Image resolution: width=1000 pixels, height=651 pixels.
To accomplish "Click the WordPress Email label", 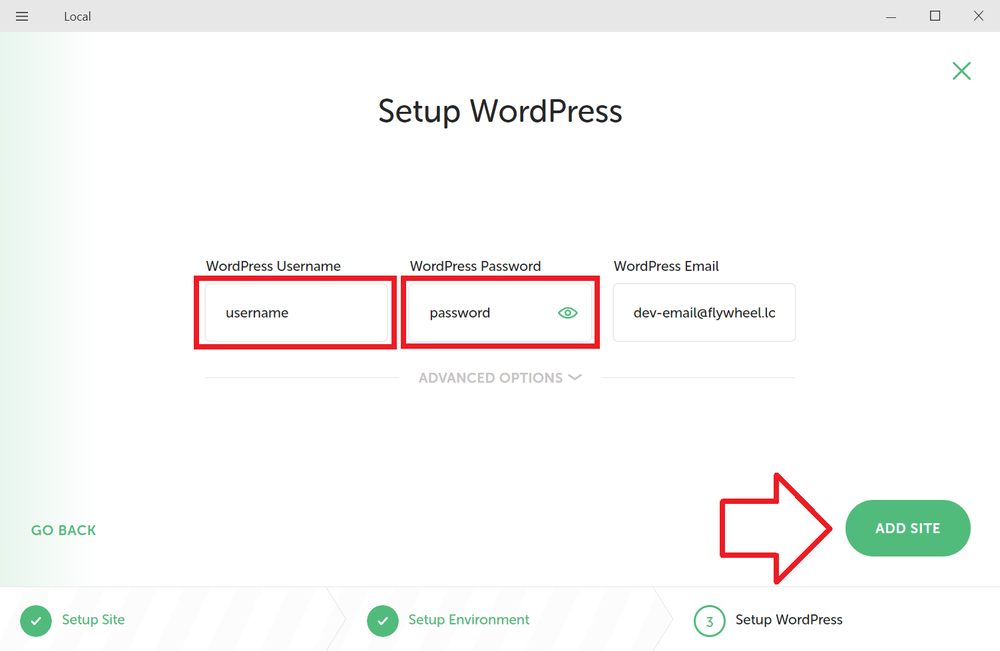I will coord(666,266).
